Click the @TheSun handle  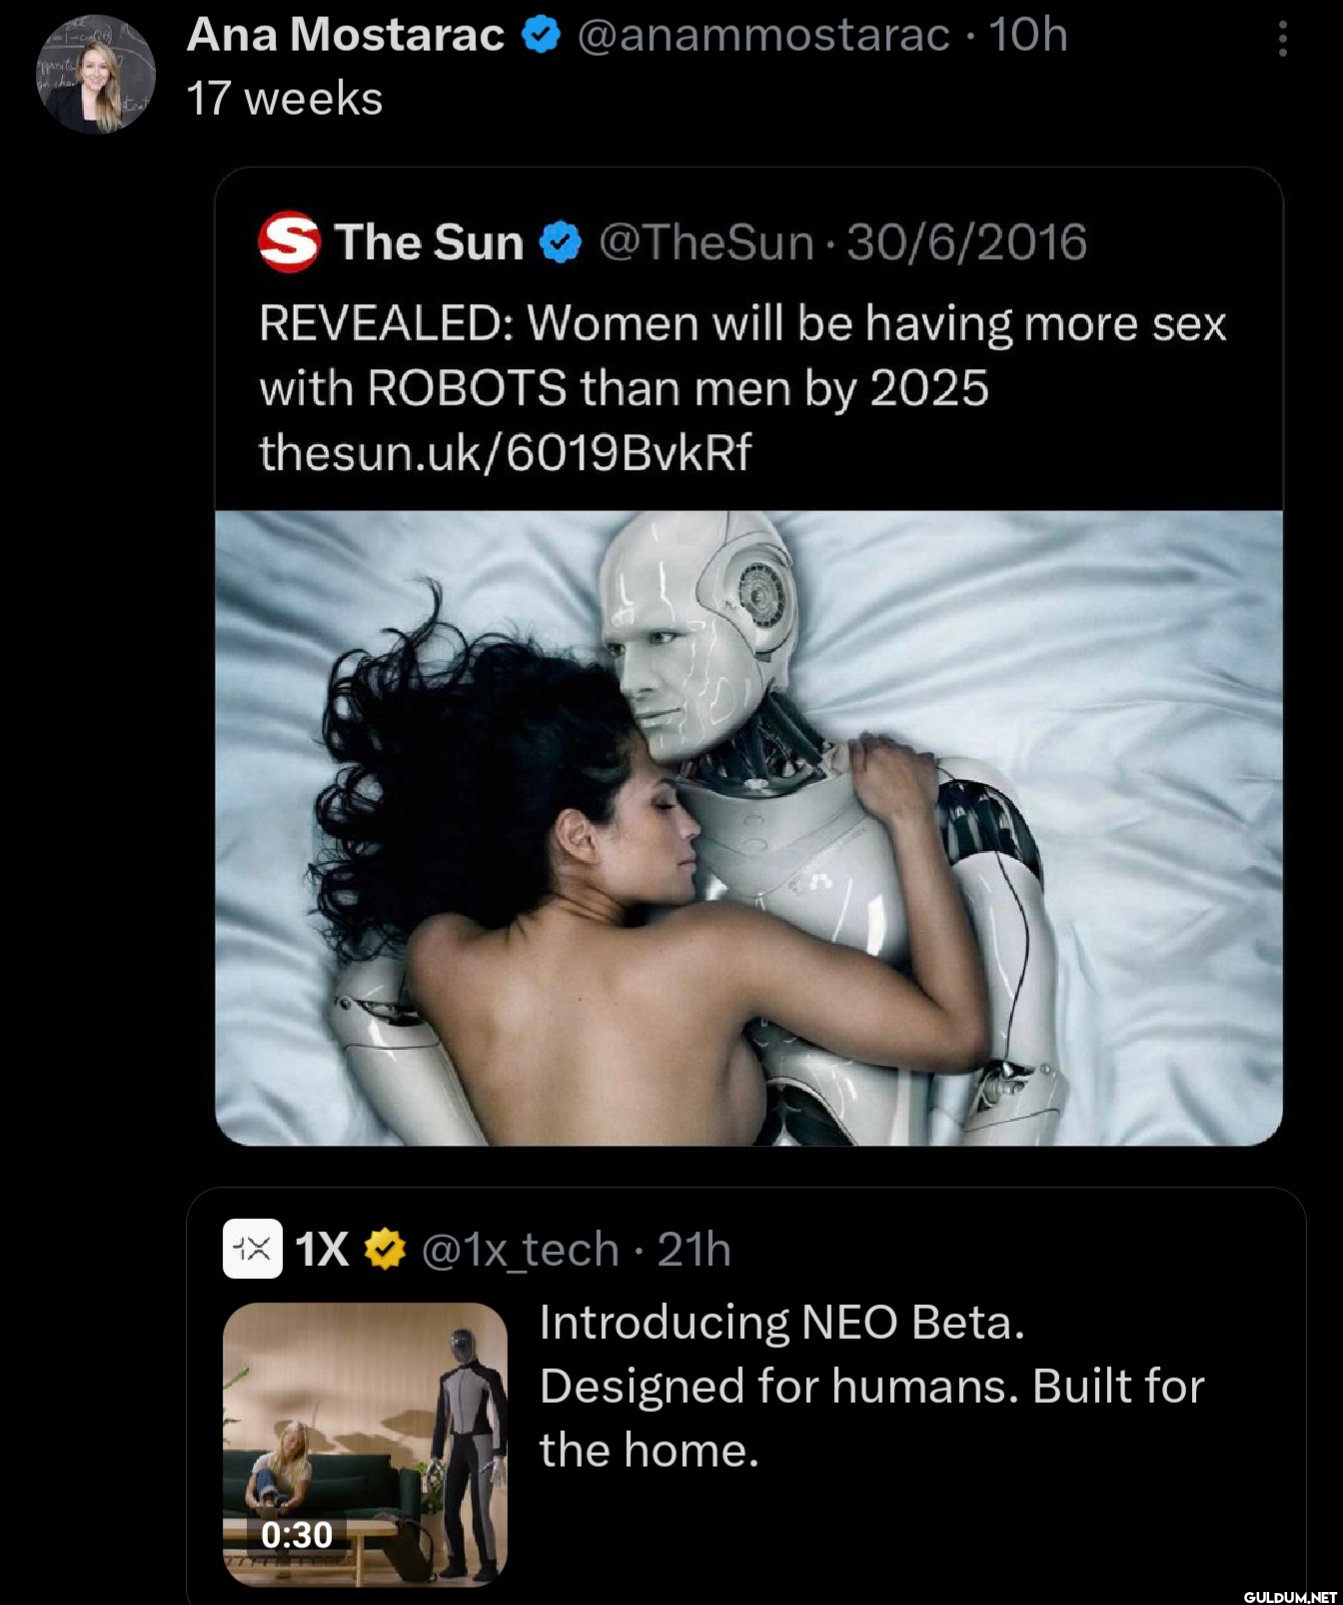tap(706, 243)
